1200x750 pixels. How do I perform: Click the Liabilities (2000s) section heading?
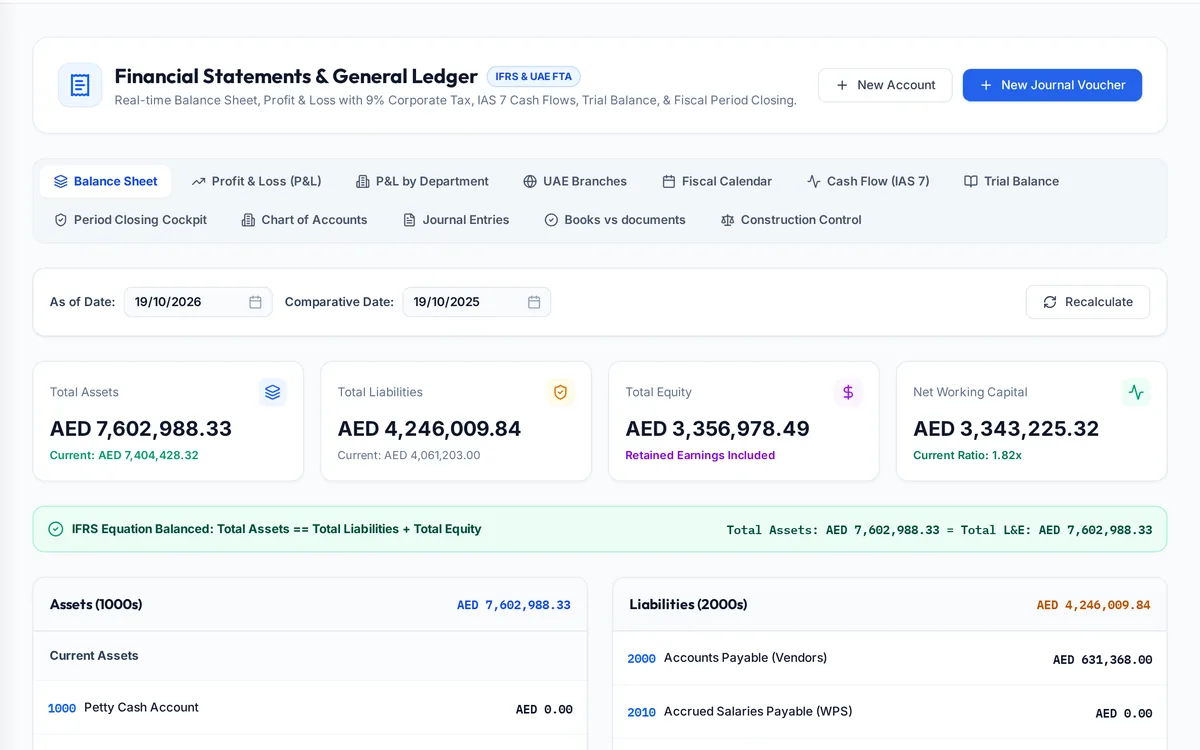pyautogui.click(x=688, y=604)
